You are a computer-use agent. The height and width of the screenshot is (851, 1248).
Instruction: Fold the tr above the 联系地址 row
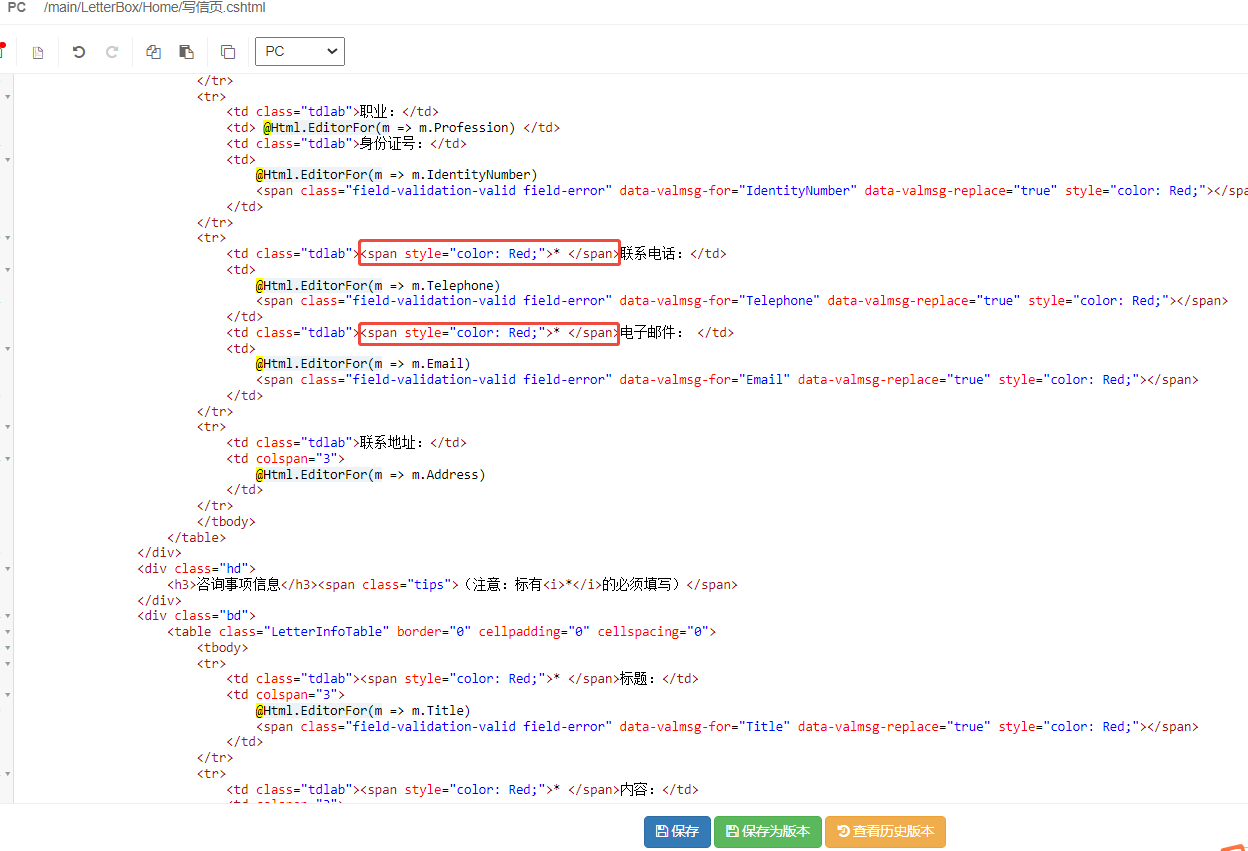click(x=8, y=427)
